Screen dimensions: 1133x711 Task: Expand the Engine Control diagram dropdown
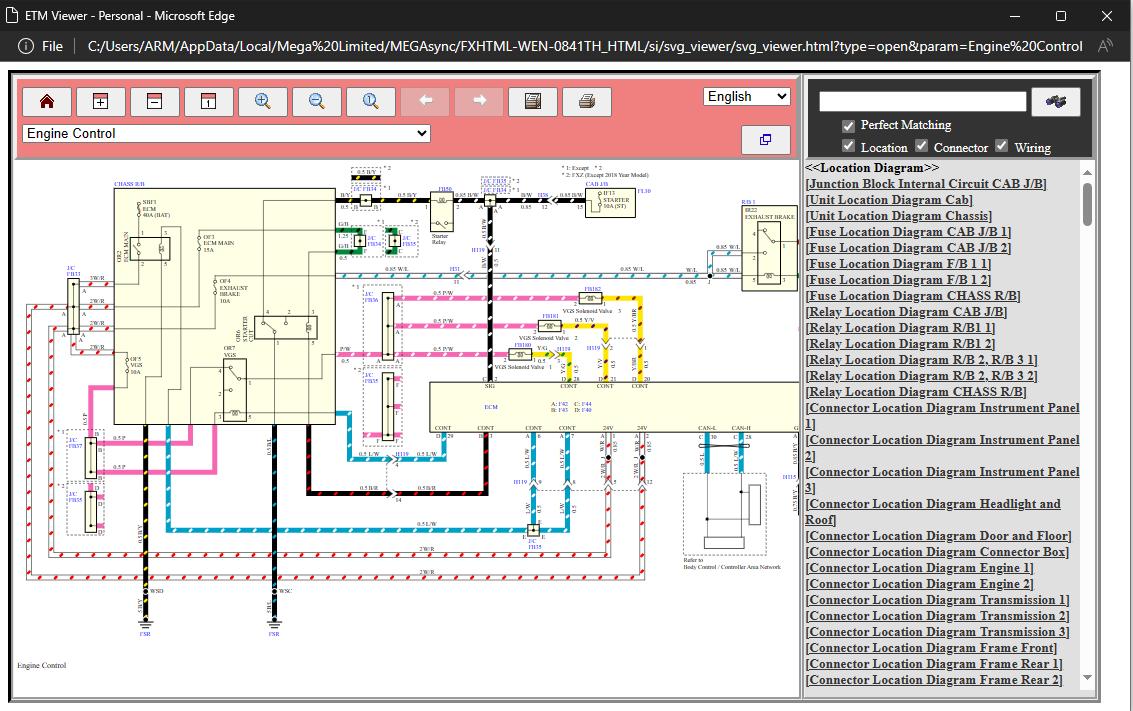(226, 133)
